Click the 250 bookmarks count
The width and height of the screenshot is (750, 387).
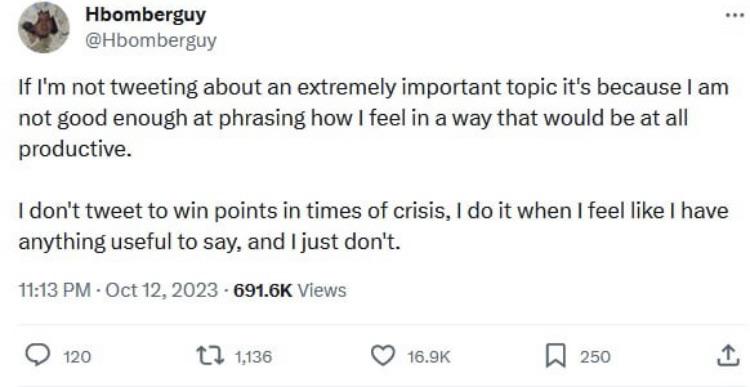(x=596, y=357)
